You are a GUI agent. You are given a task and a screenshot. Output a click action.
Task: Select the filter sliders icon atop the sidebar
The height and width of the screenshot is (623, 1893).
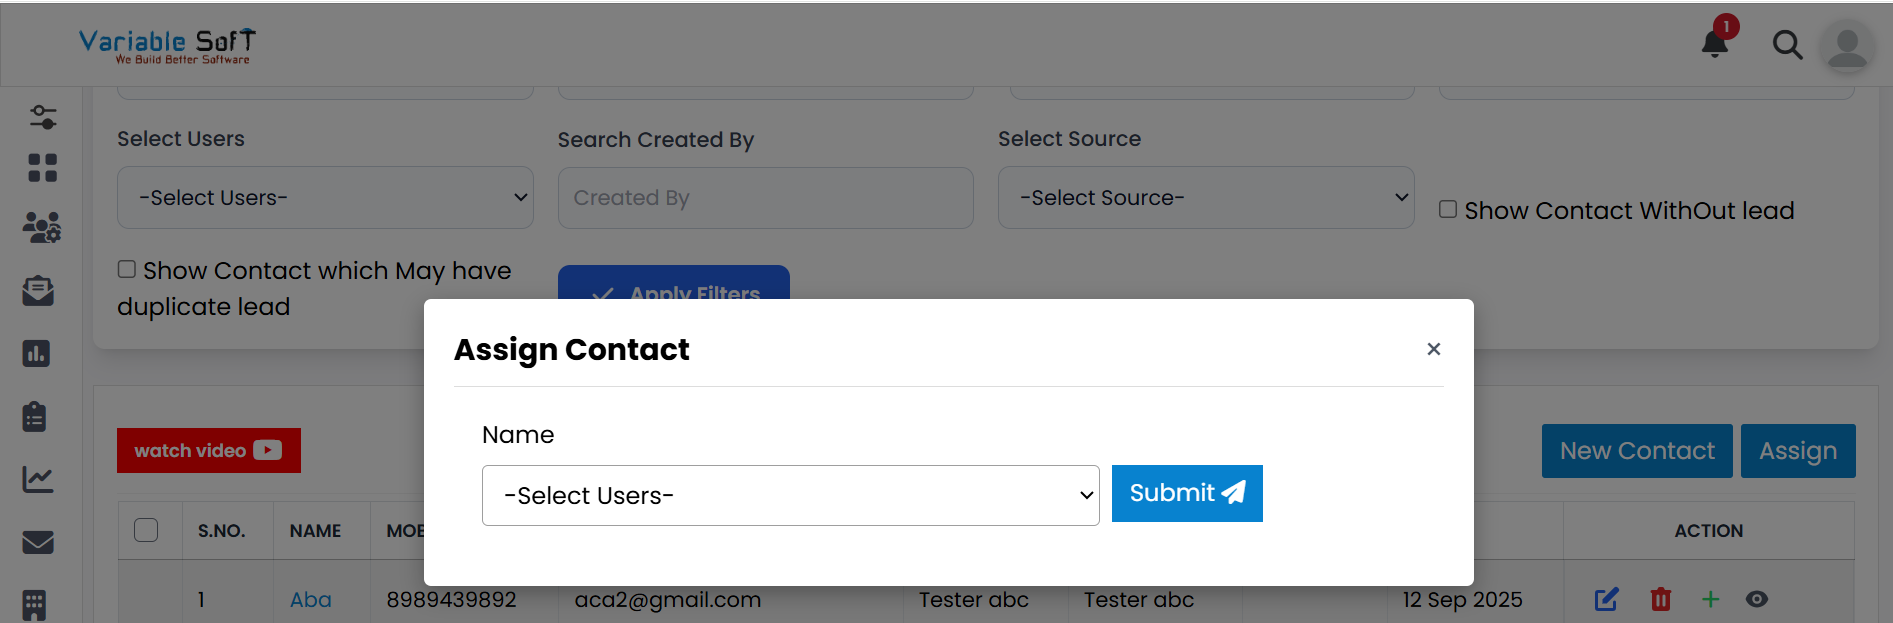pos(42,117)
